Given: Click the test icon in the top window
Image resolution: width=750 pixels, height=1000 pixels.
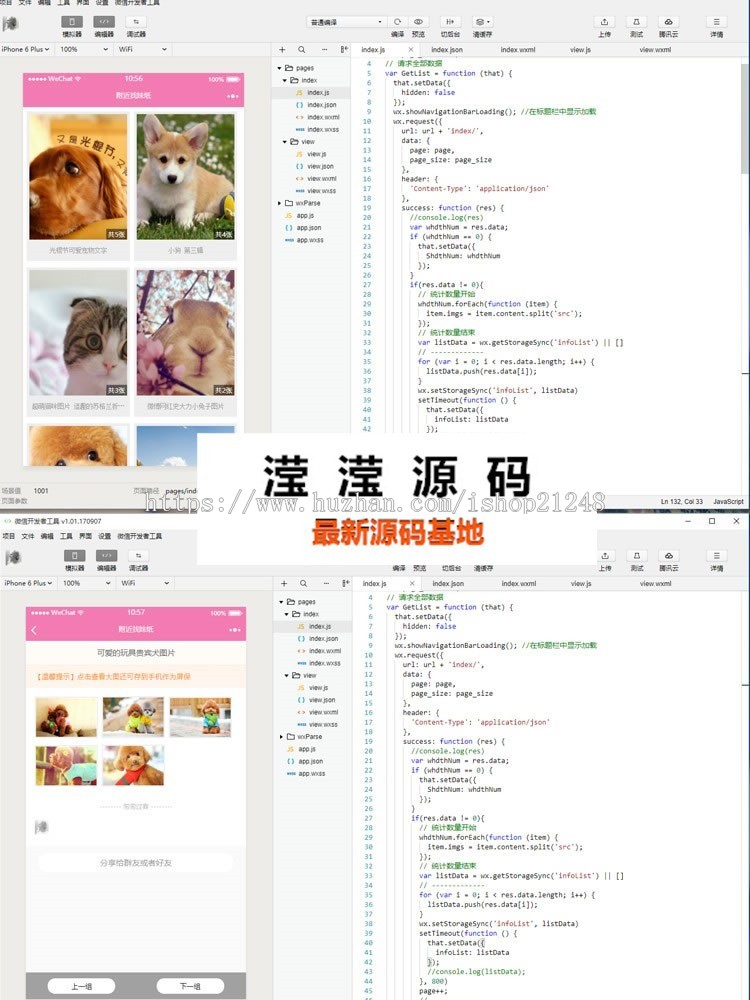Looking at the screenshot, I should coord(636,22).
